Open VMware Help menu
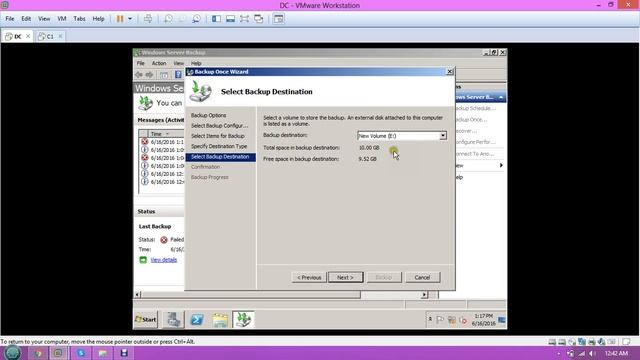 (98, 19)
